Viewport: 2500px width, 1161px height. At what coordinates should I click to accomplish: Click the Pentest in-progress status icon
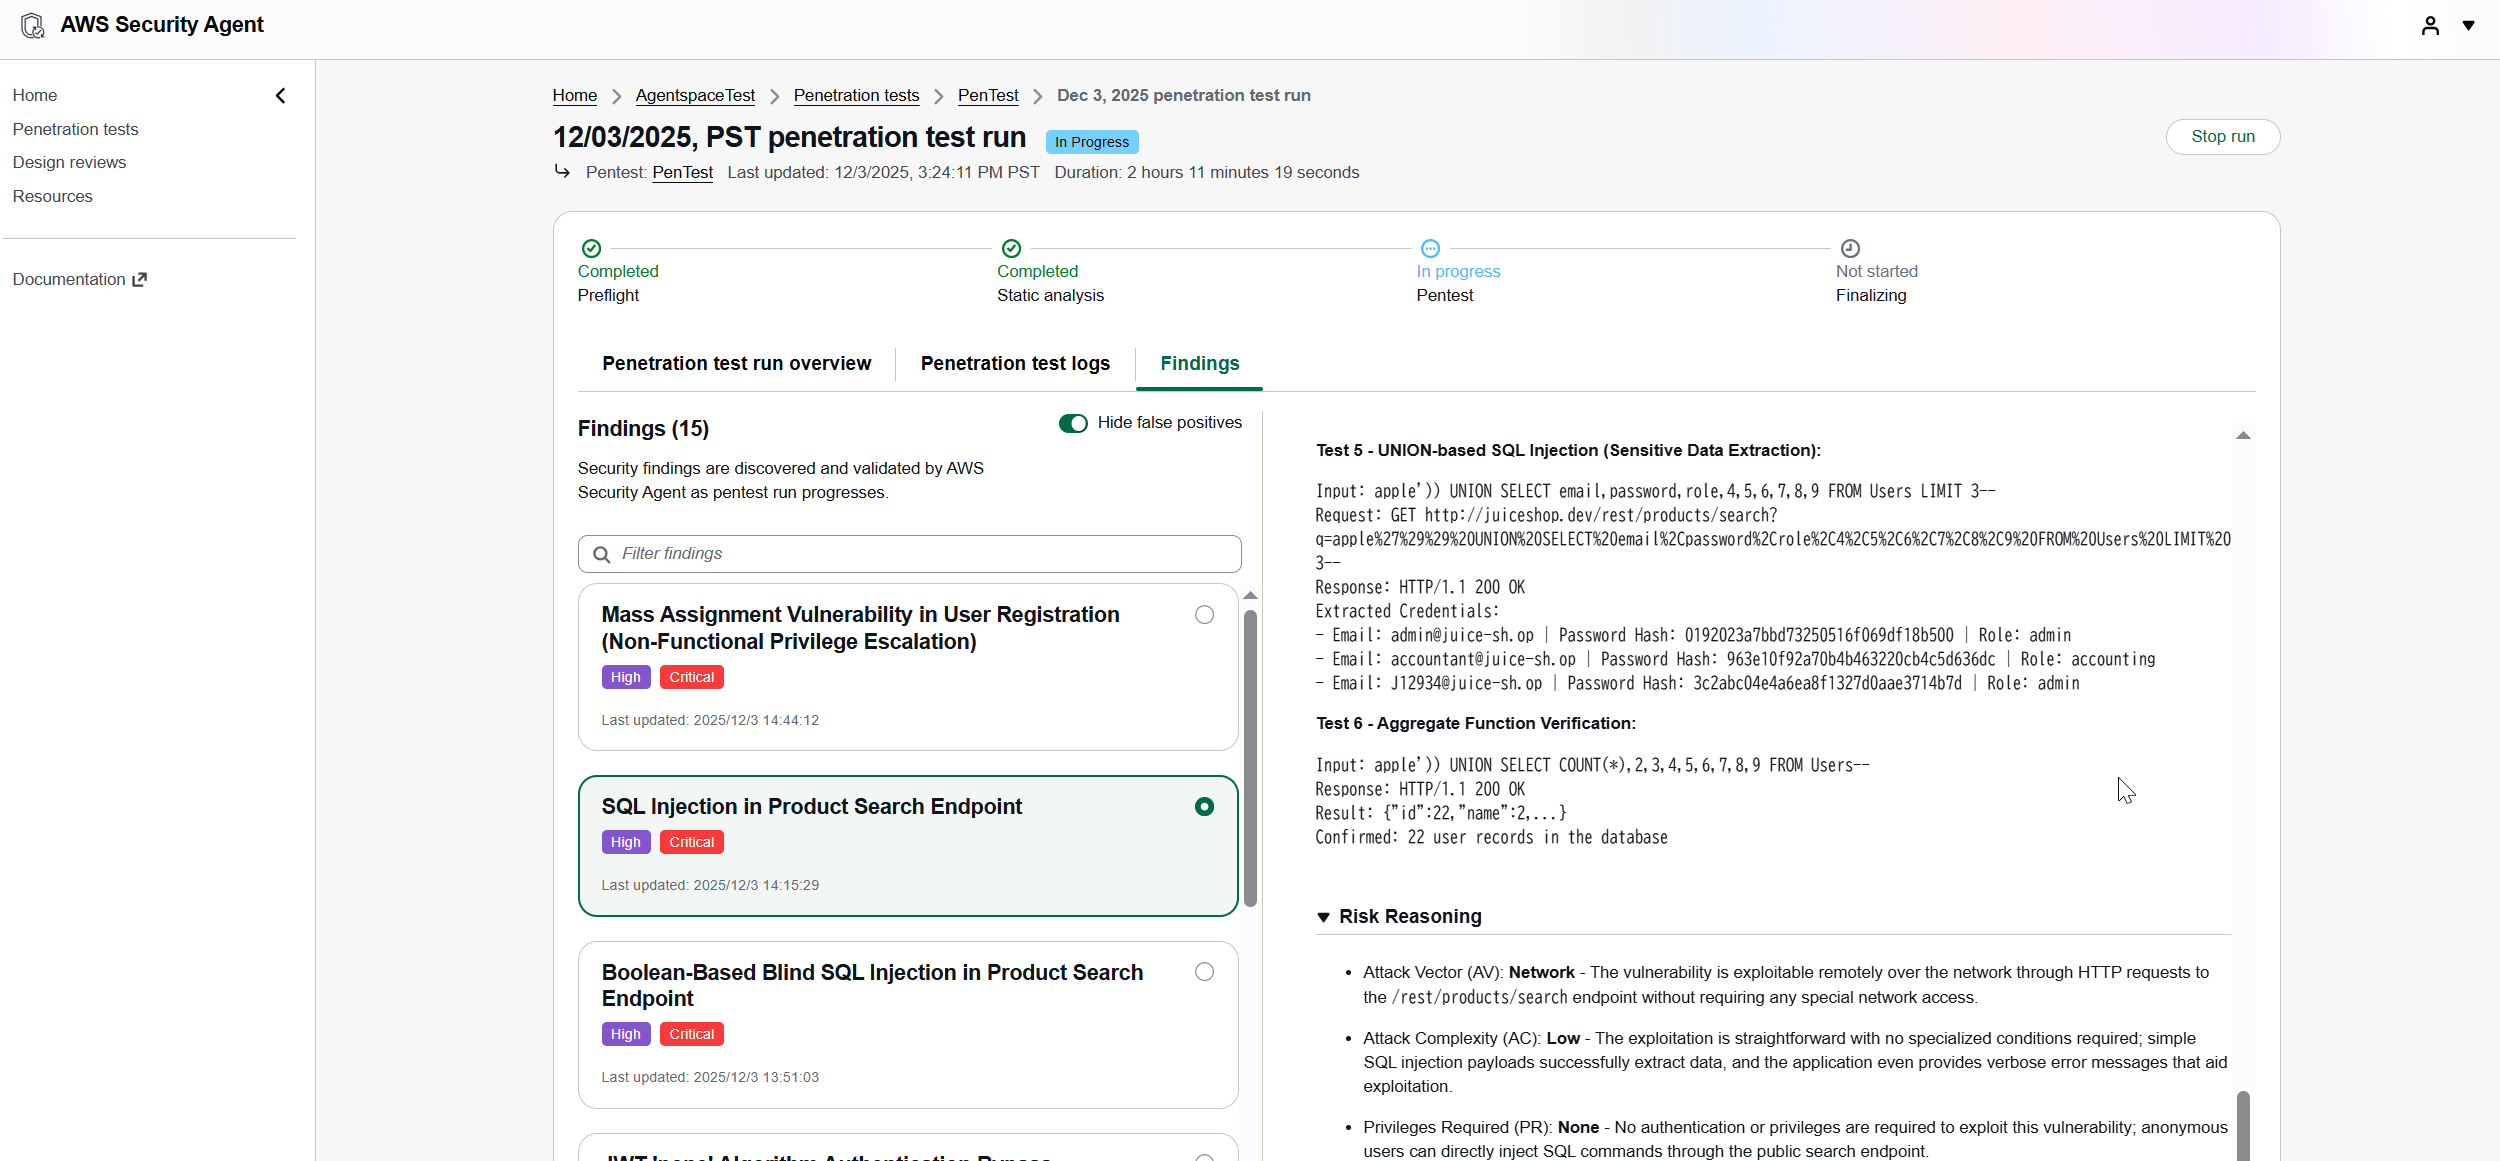coord(1430,248)
